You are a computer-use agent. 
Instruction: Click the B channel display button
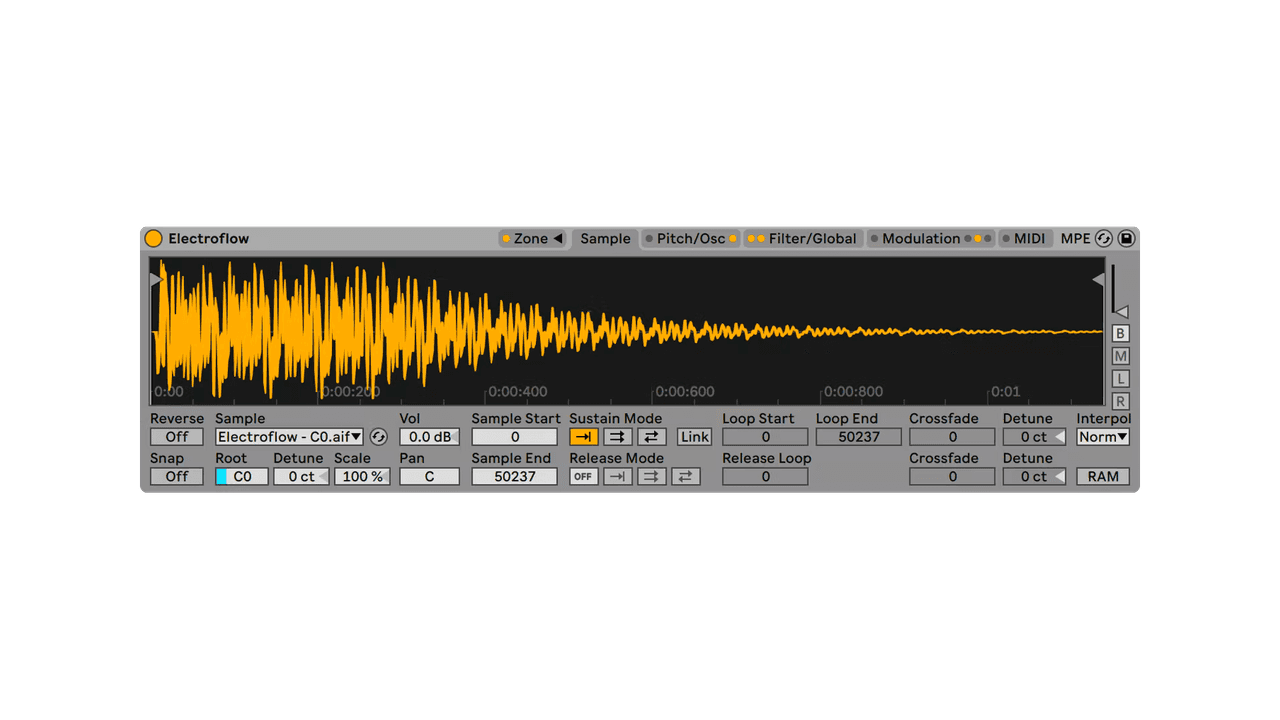[1120, 333]
